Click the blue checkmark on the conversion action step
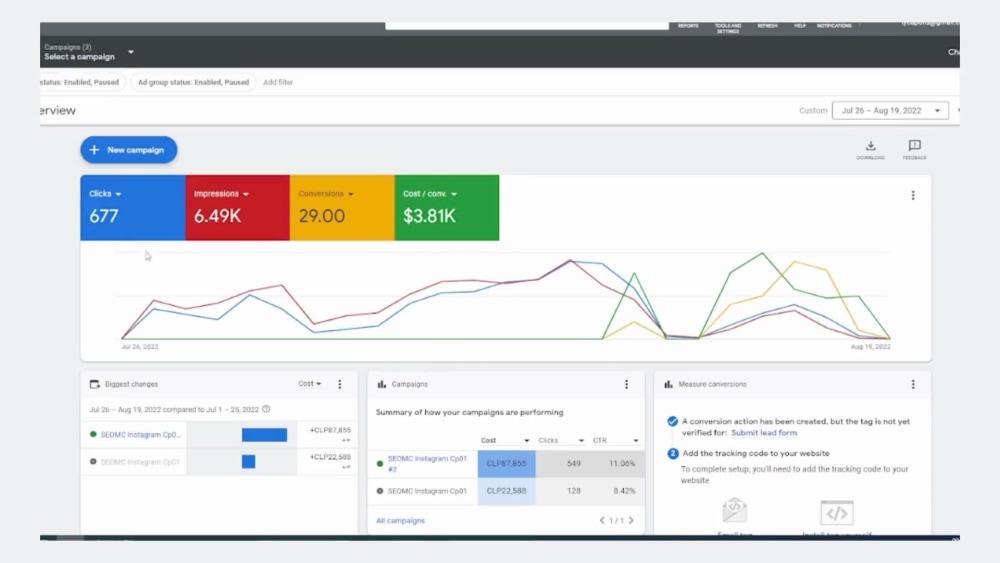 (x=672, y=421)
